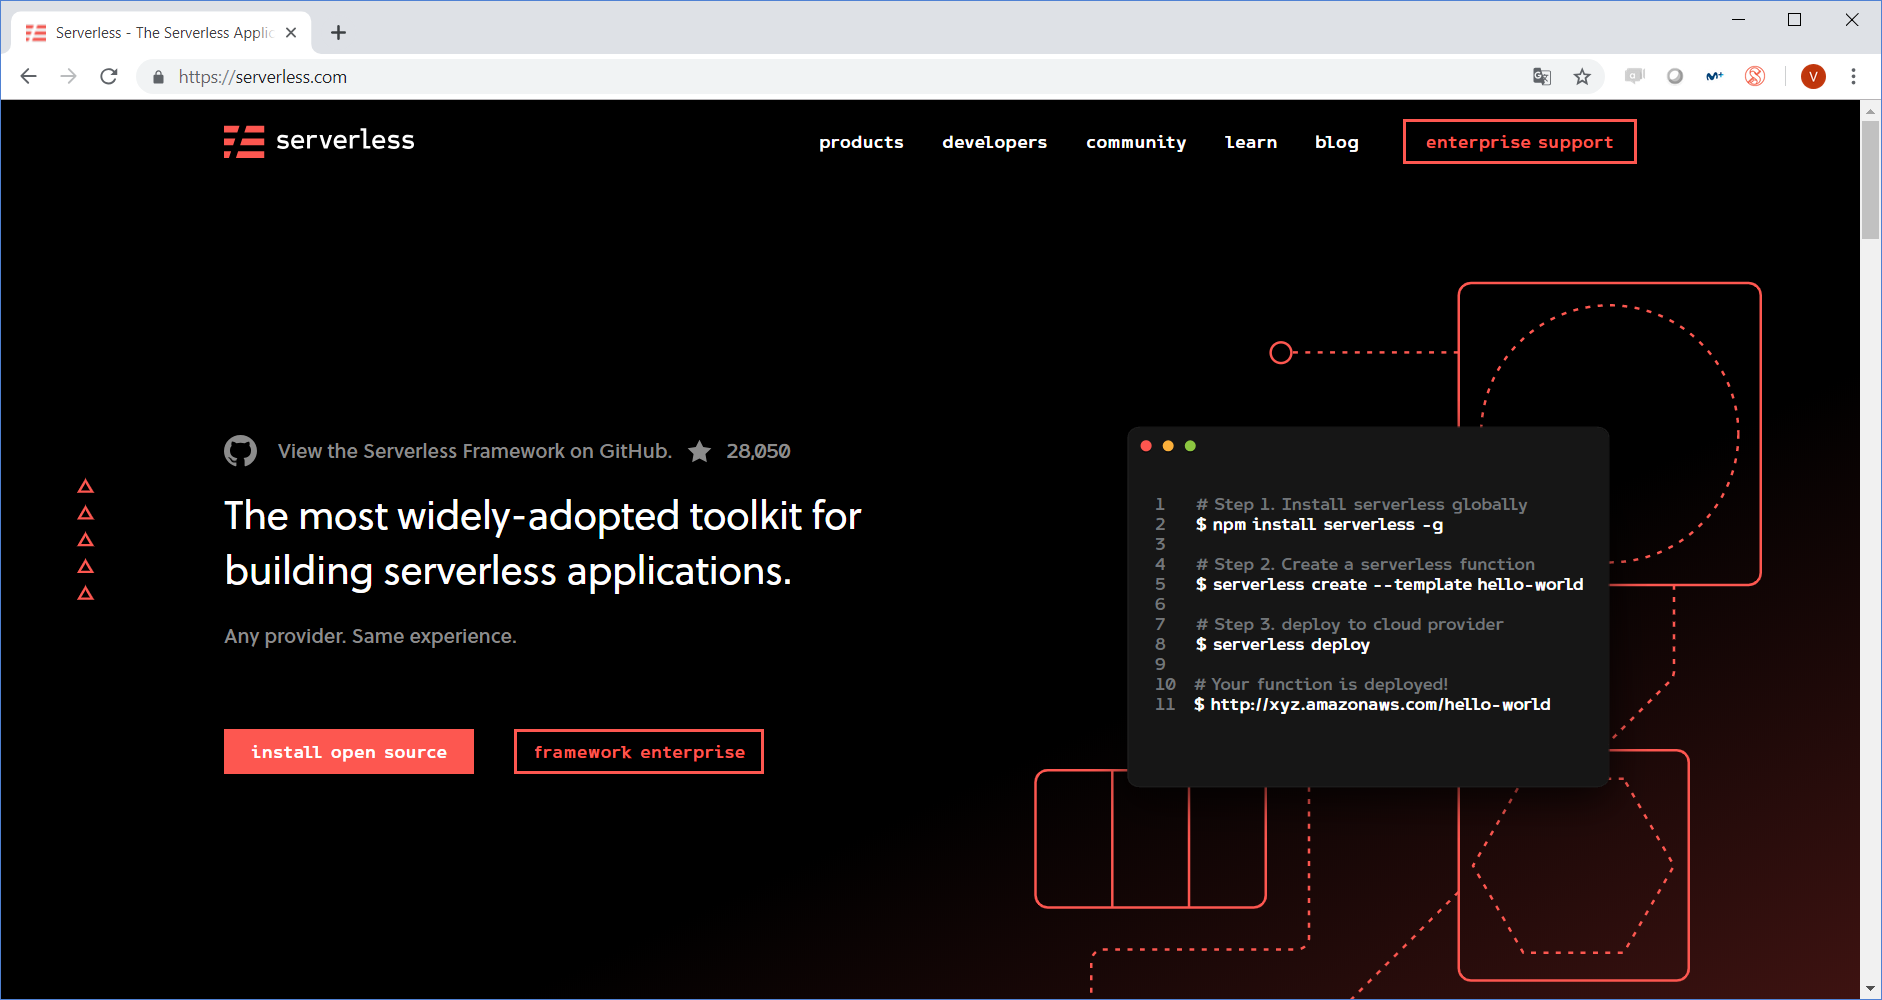Click the page scrollbar down arrow

(x=1870, y=989)
